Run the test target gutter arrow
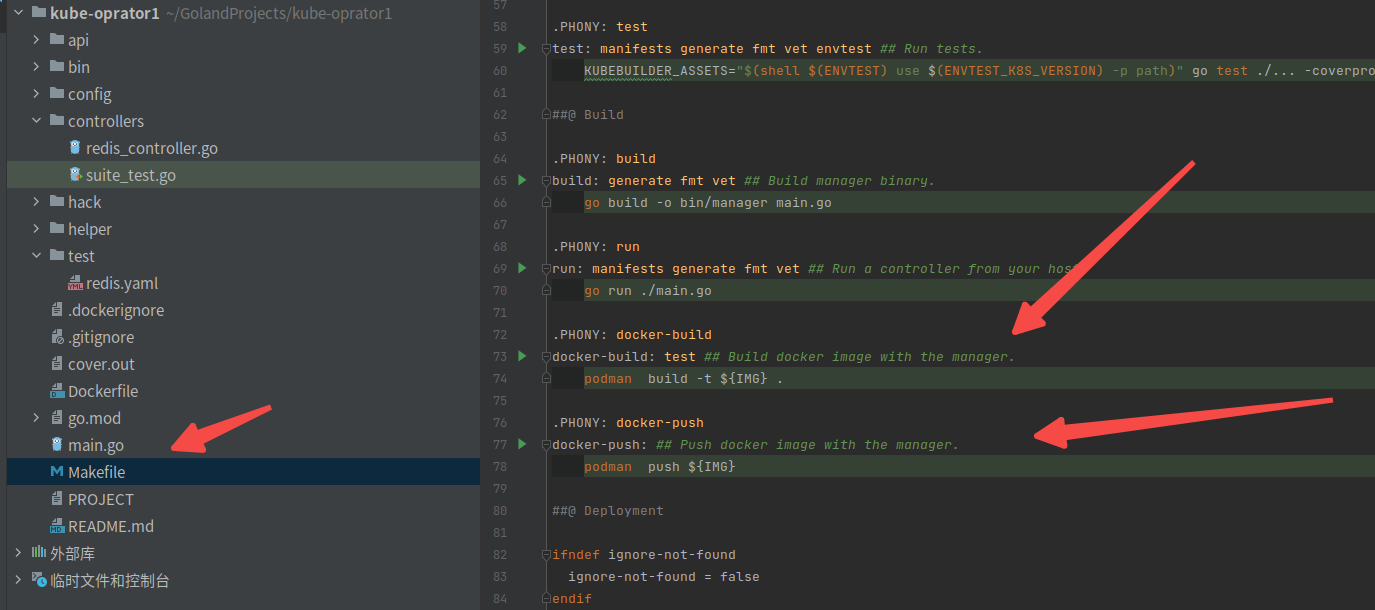Image resolution: width=1375 pixels, height=610 pixels. click(522, 48)
